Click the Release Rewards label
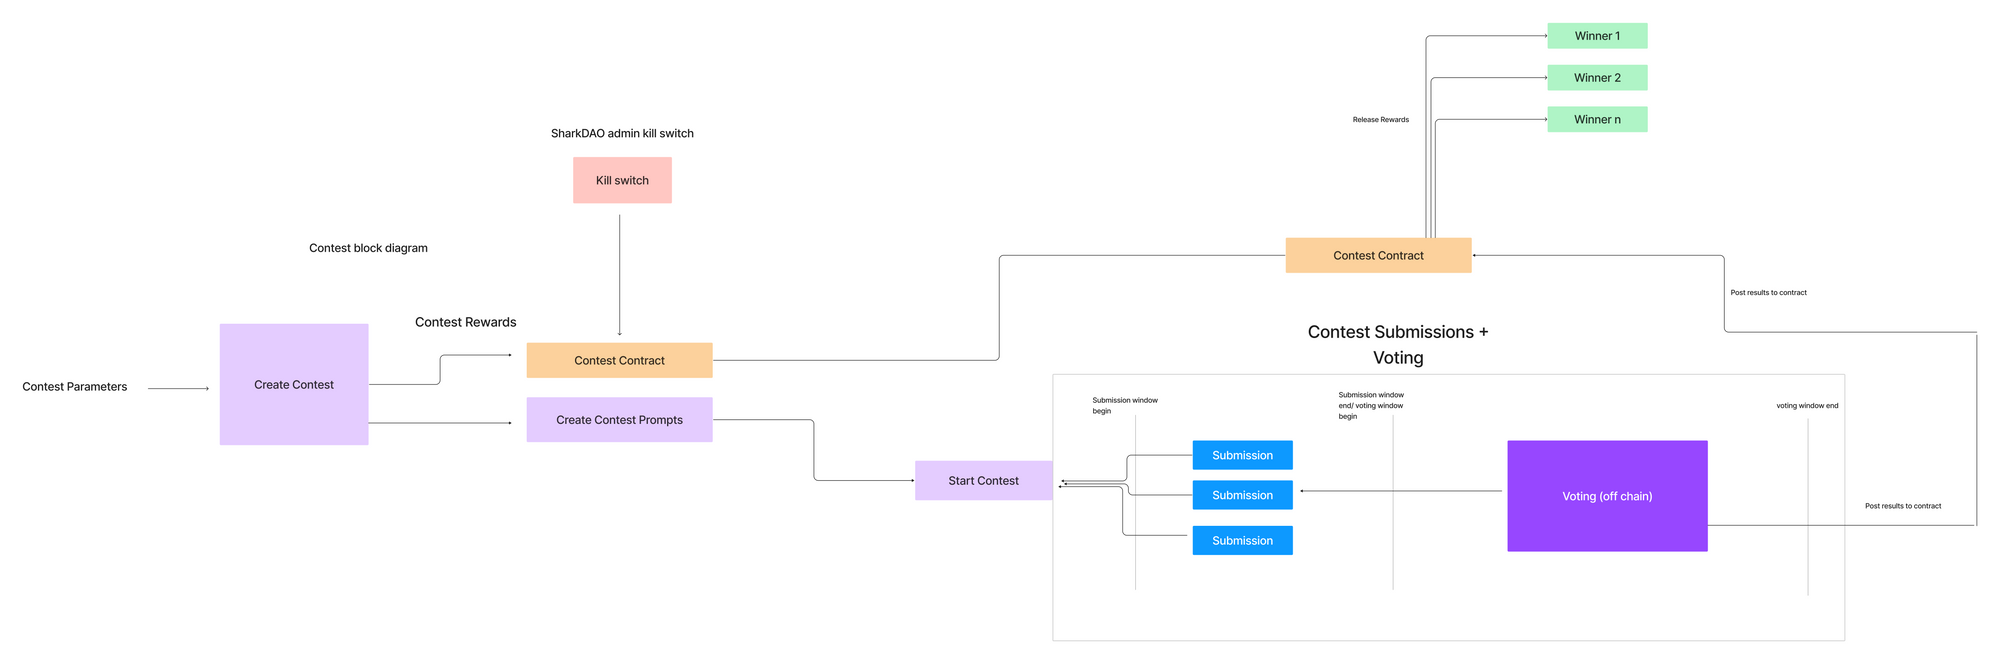2000x664 pixels. point(1380,120)
